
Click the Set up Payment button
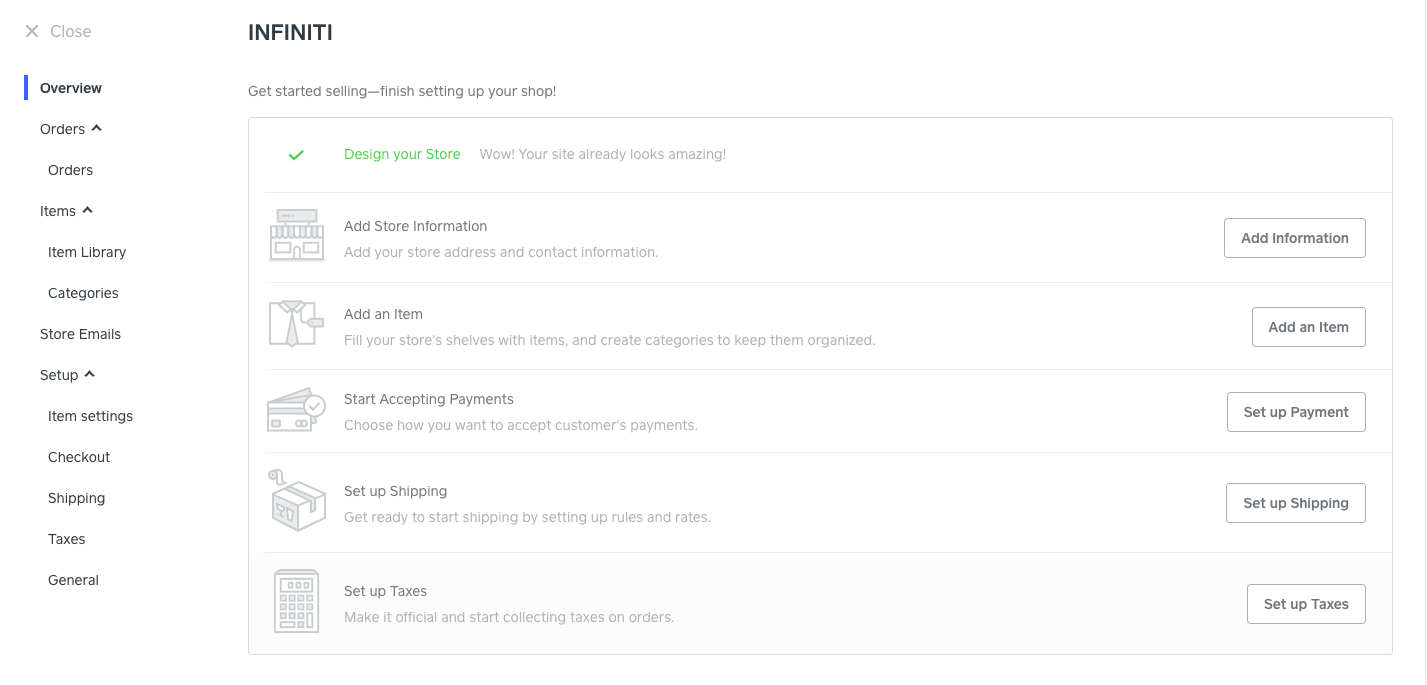point(1296,411)
